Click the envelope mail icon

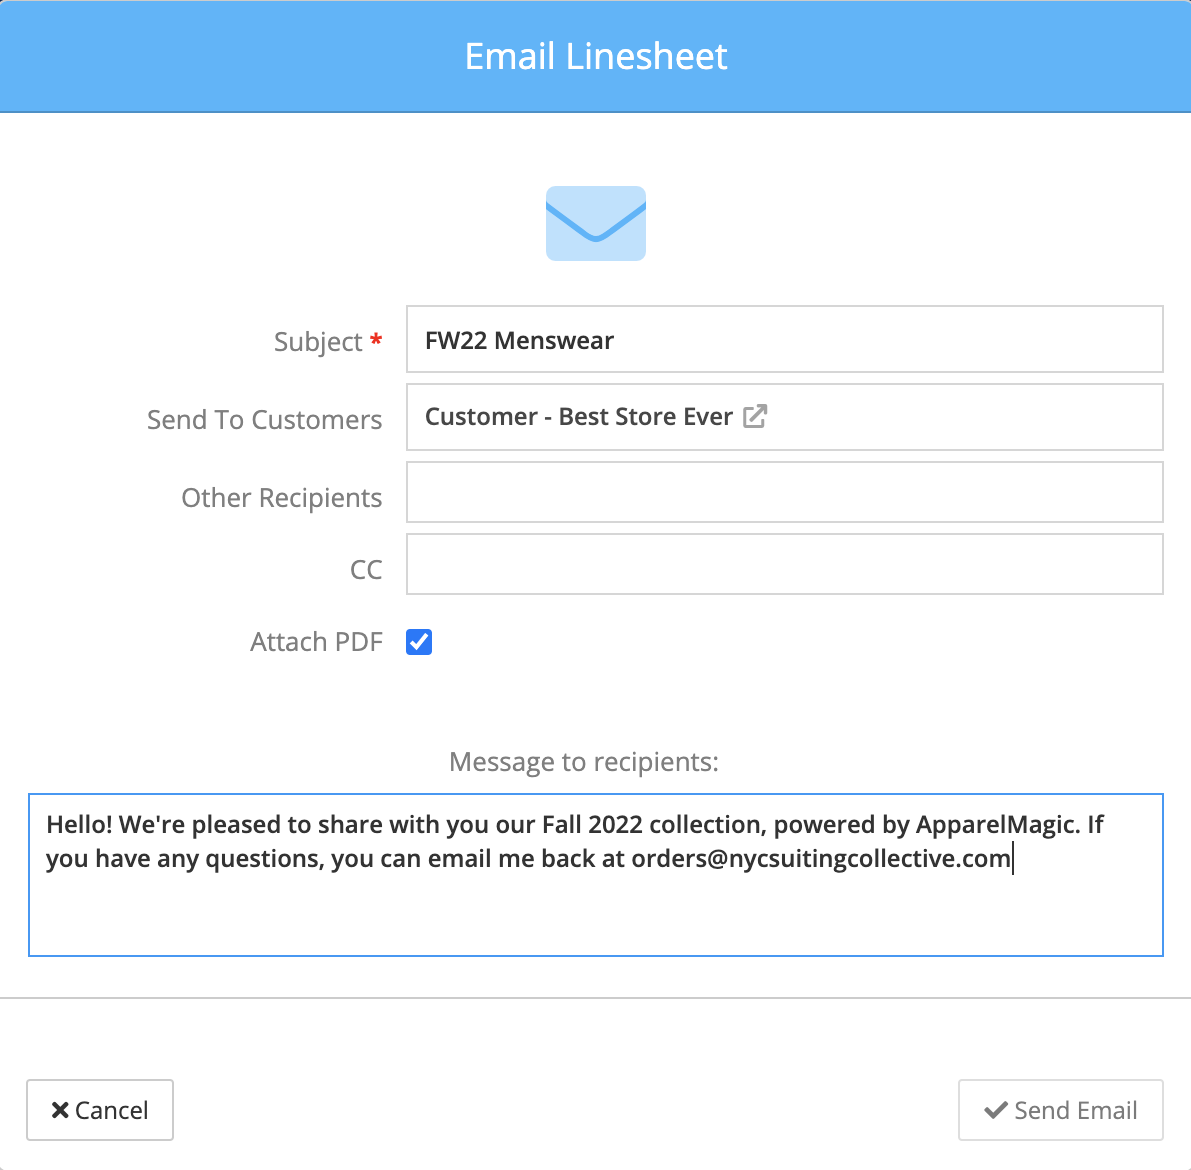coord(596,223)
